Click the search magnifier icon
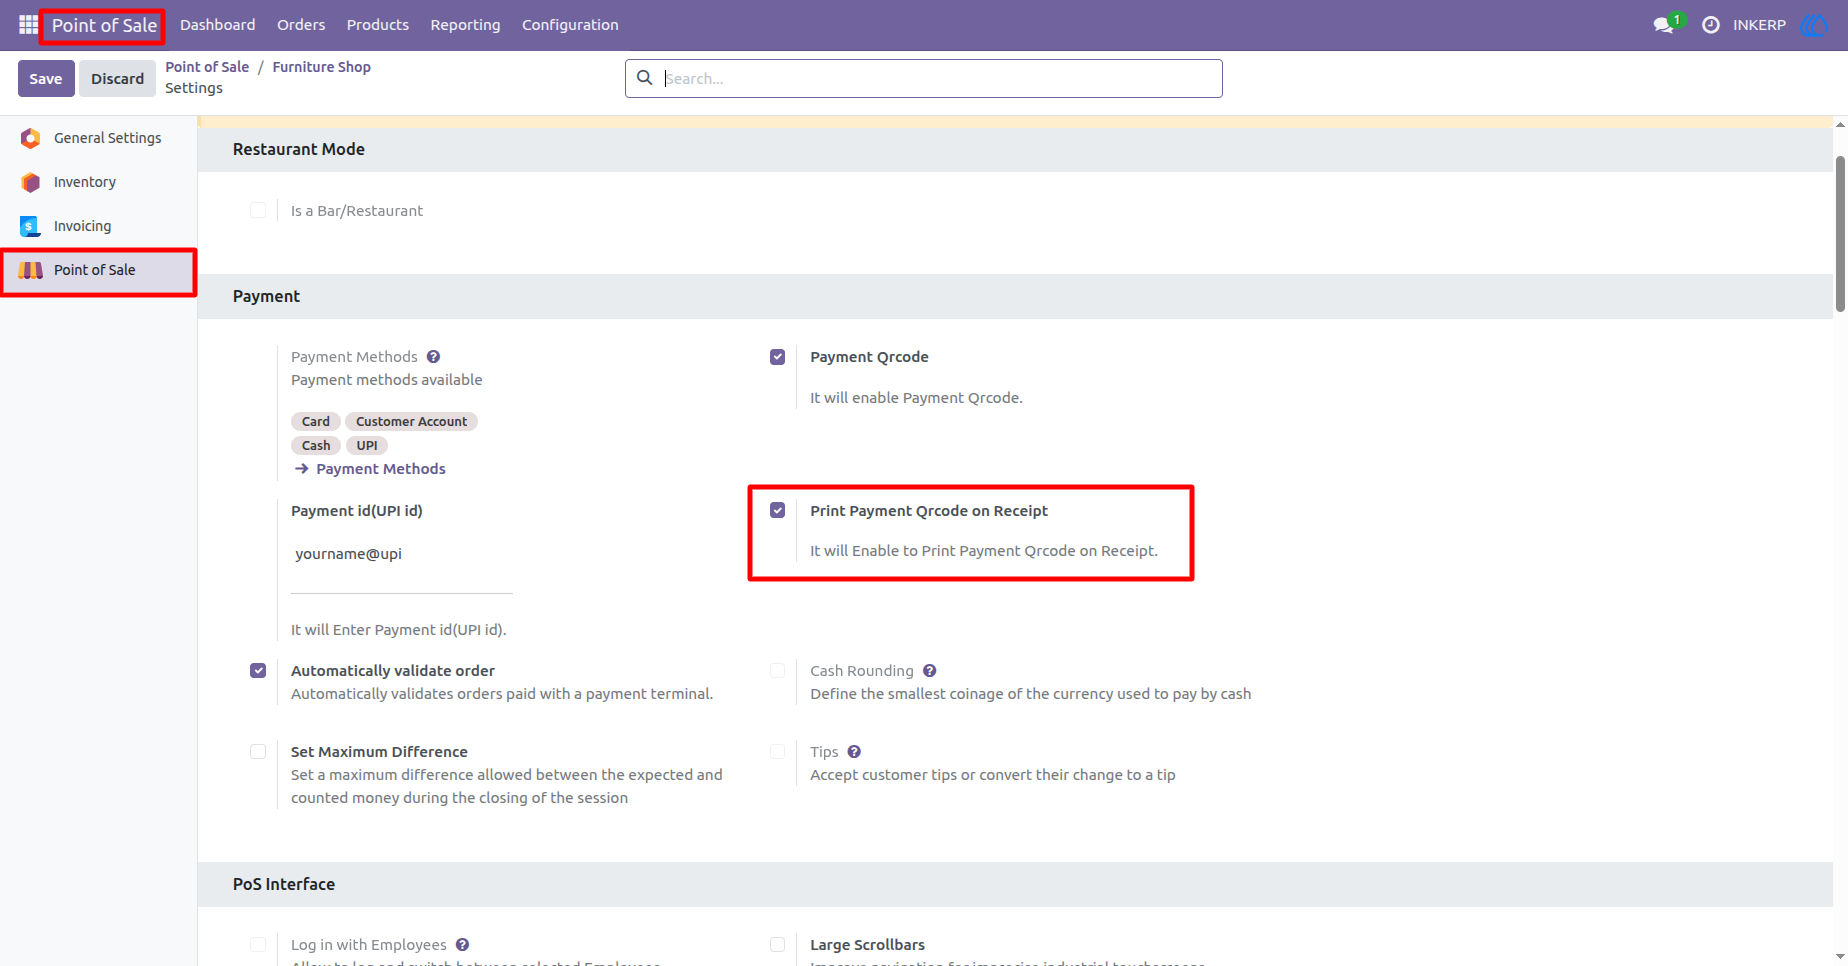Screen dimensions: 1848x966 pyautogui.click(x=645, y=78)
